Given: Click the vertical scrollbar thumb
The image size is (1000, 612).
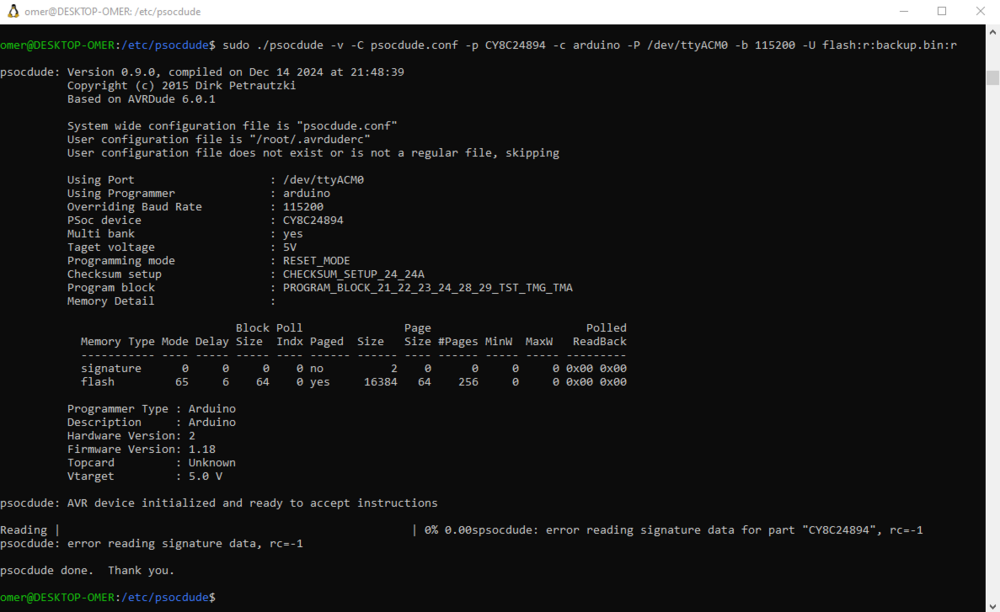Looking at the screenshot, I should (x=992, y=78).
